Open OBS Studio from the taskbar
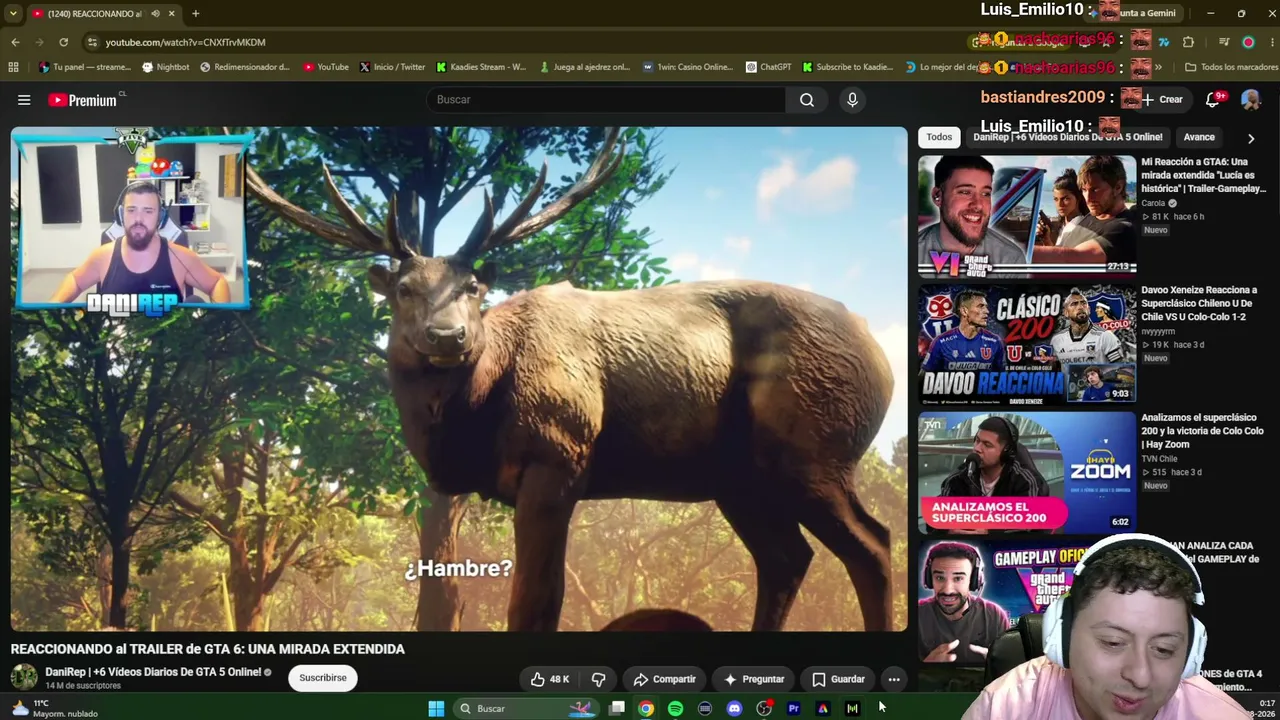1280x720 pixels. (764, 708)
